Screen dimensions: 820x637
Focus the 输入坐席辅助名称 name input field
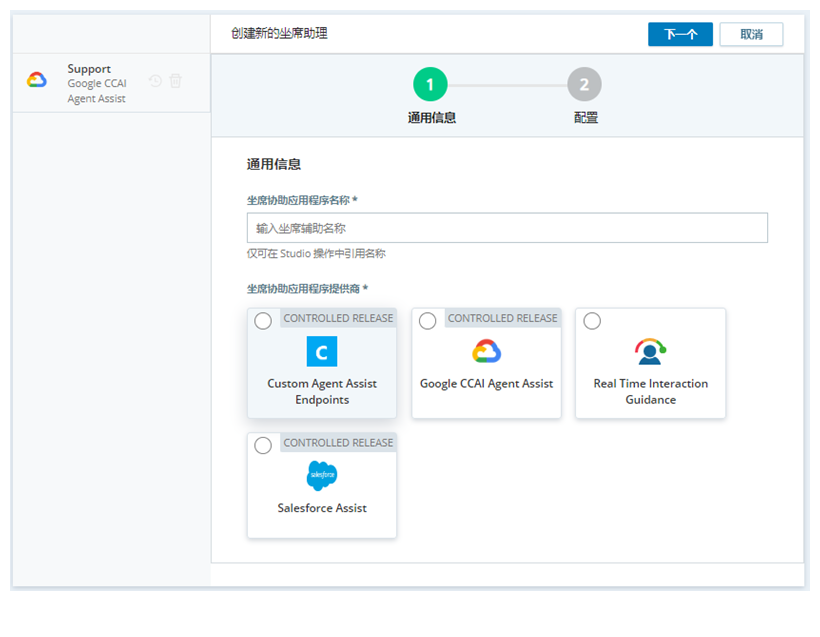click(x=507, y=228)
